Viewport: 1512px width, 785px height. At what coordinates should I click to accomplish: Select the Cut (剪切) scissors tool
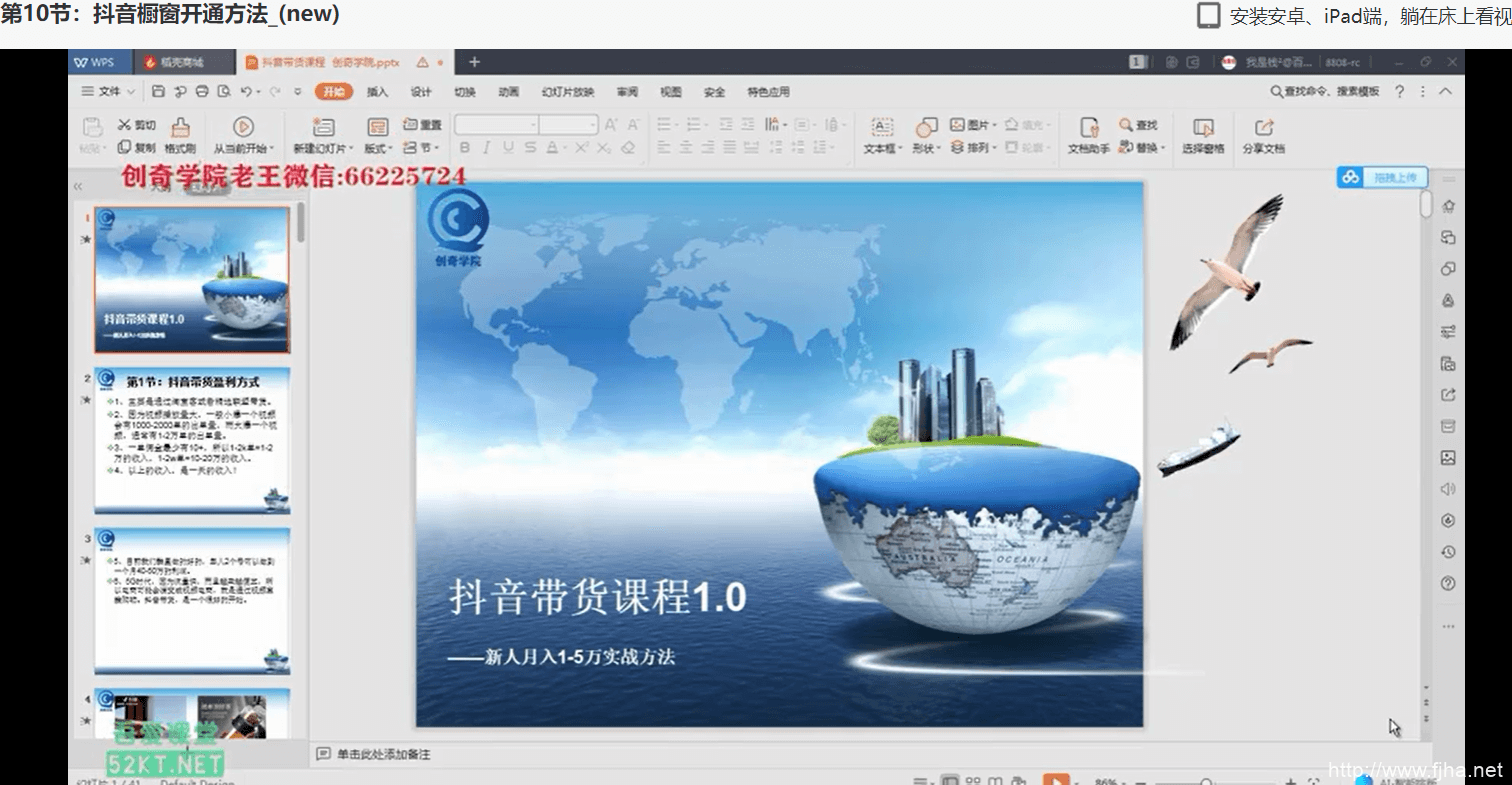coord(137,125)
